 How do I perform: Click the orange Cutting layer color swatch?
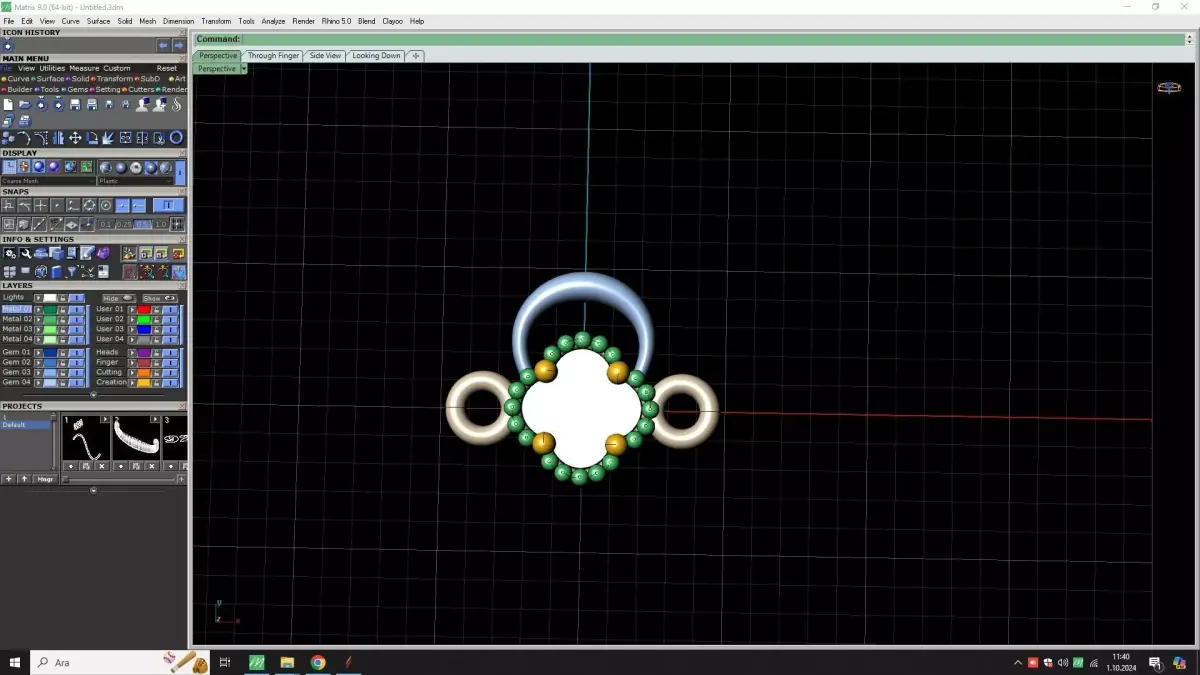(x=144, y=373)
